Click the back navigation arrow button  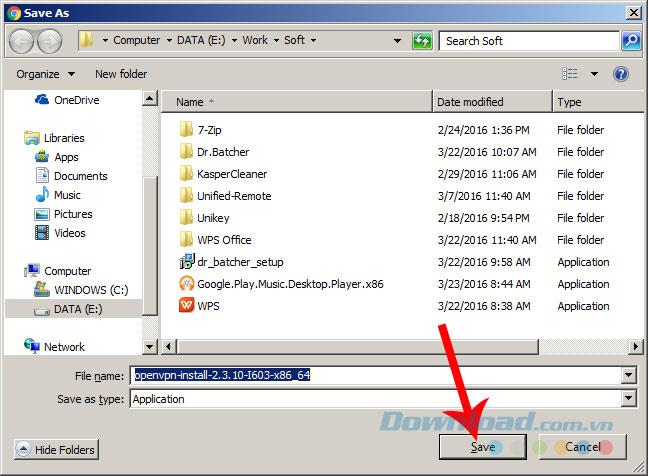click(23, 41)
